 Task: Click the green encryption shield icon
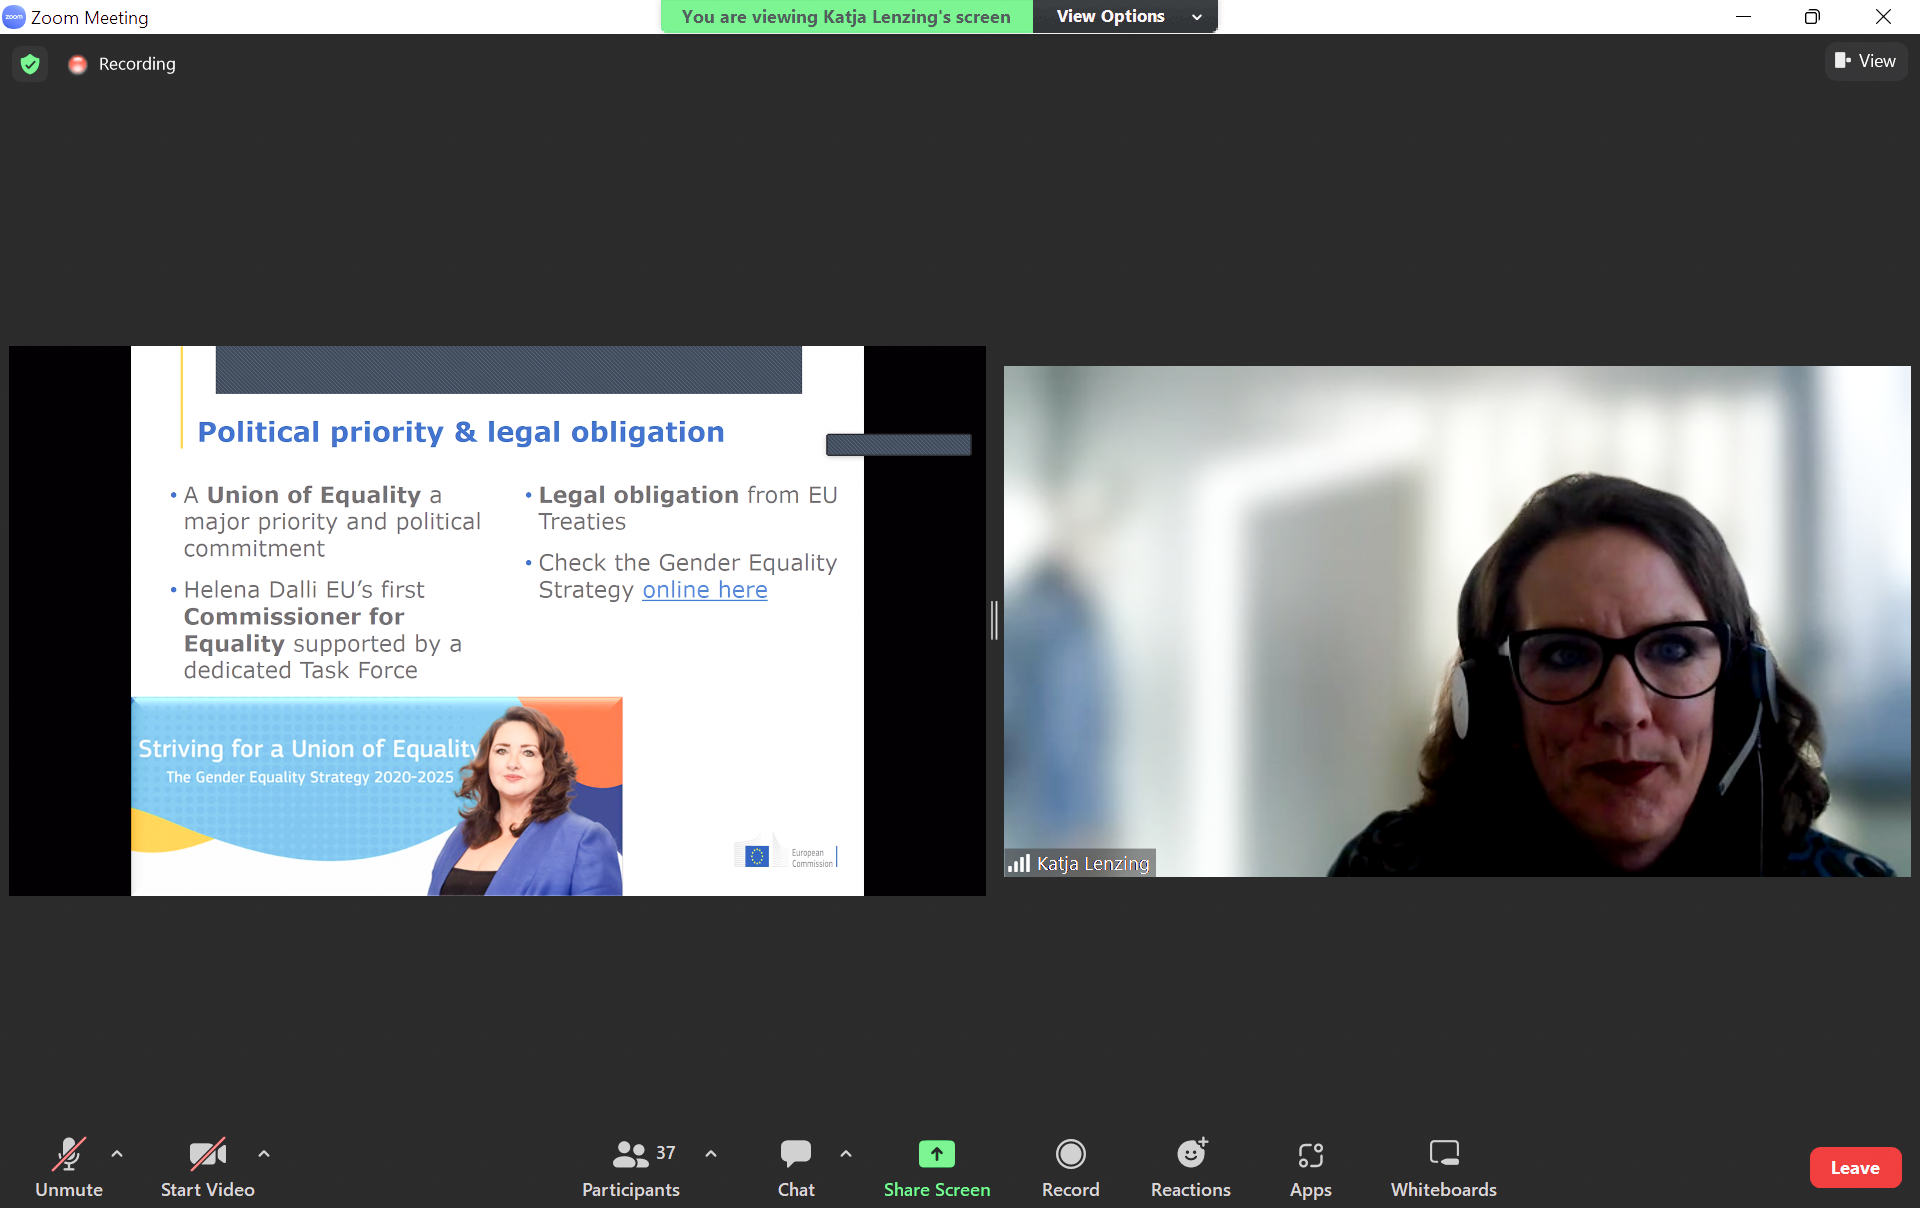30,64
